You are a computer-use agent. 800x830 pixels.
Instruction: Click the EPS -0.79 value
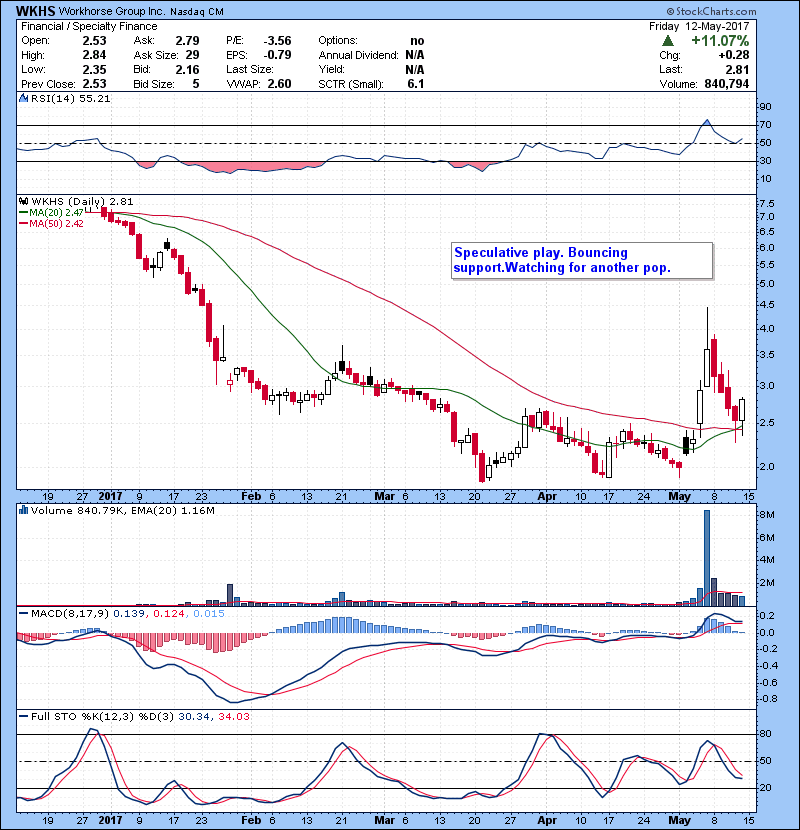pos(277,55)
